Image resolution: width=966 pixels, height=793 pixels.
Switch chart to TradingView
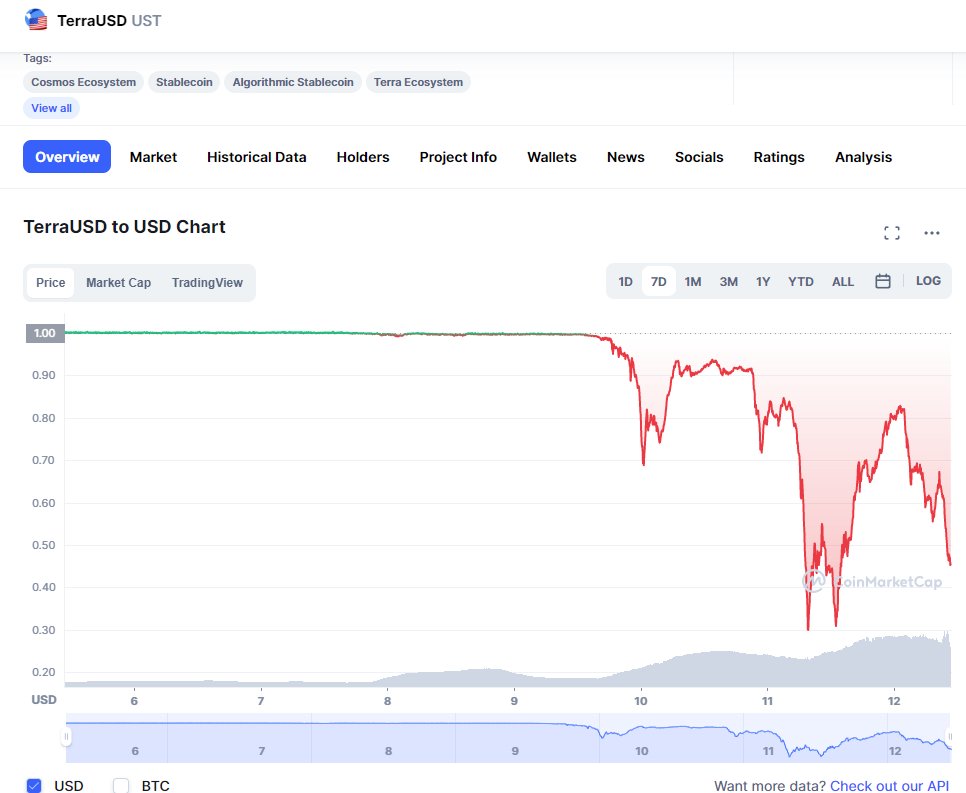click(x=207, y=283)
